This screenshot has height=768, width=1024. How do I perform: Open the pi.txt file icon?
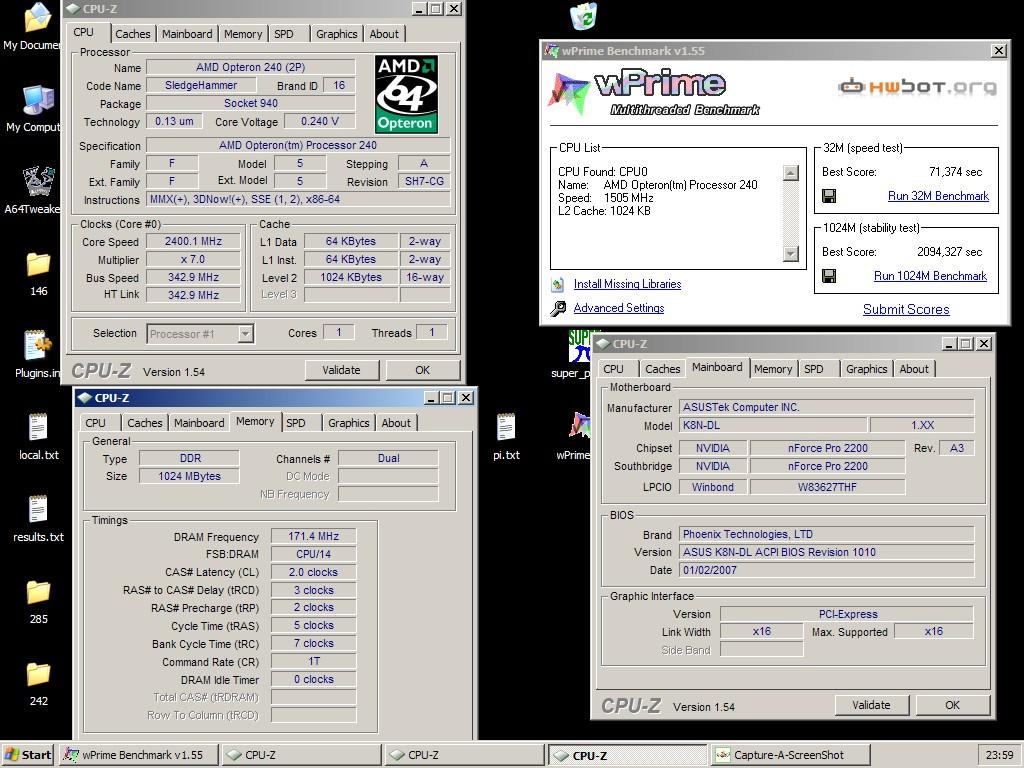(506, 428)
